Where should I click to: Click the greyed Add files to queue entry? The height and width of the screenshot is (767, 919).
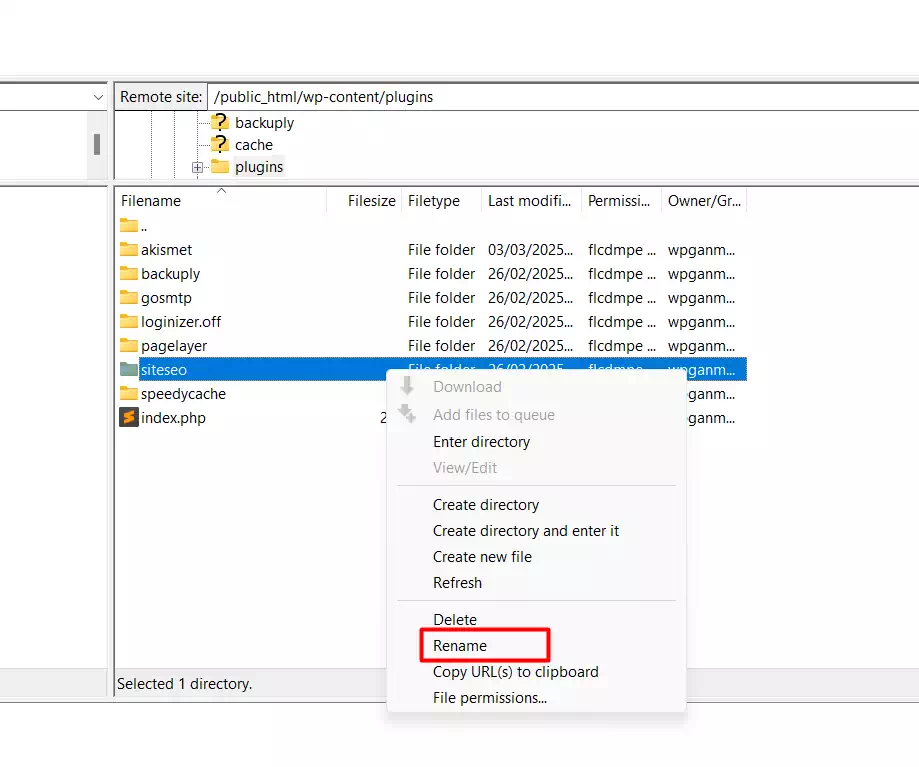pyautogui.click(x=493, y=415)
